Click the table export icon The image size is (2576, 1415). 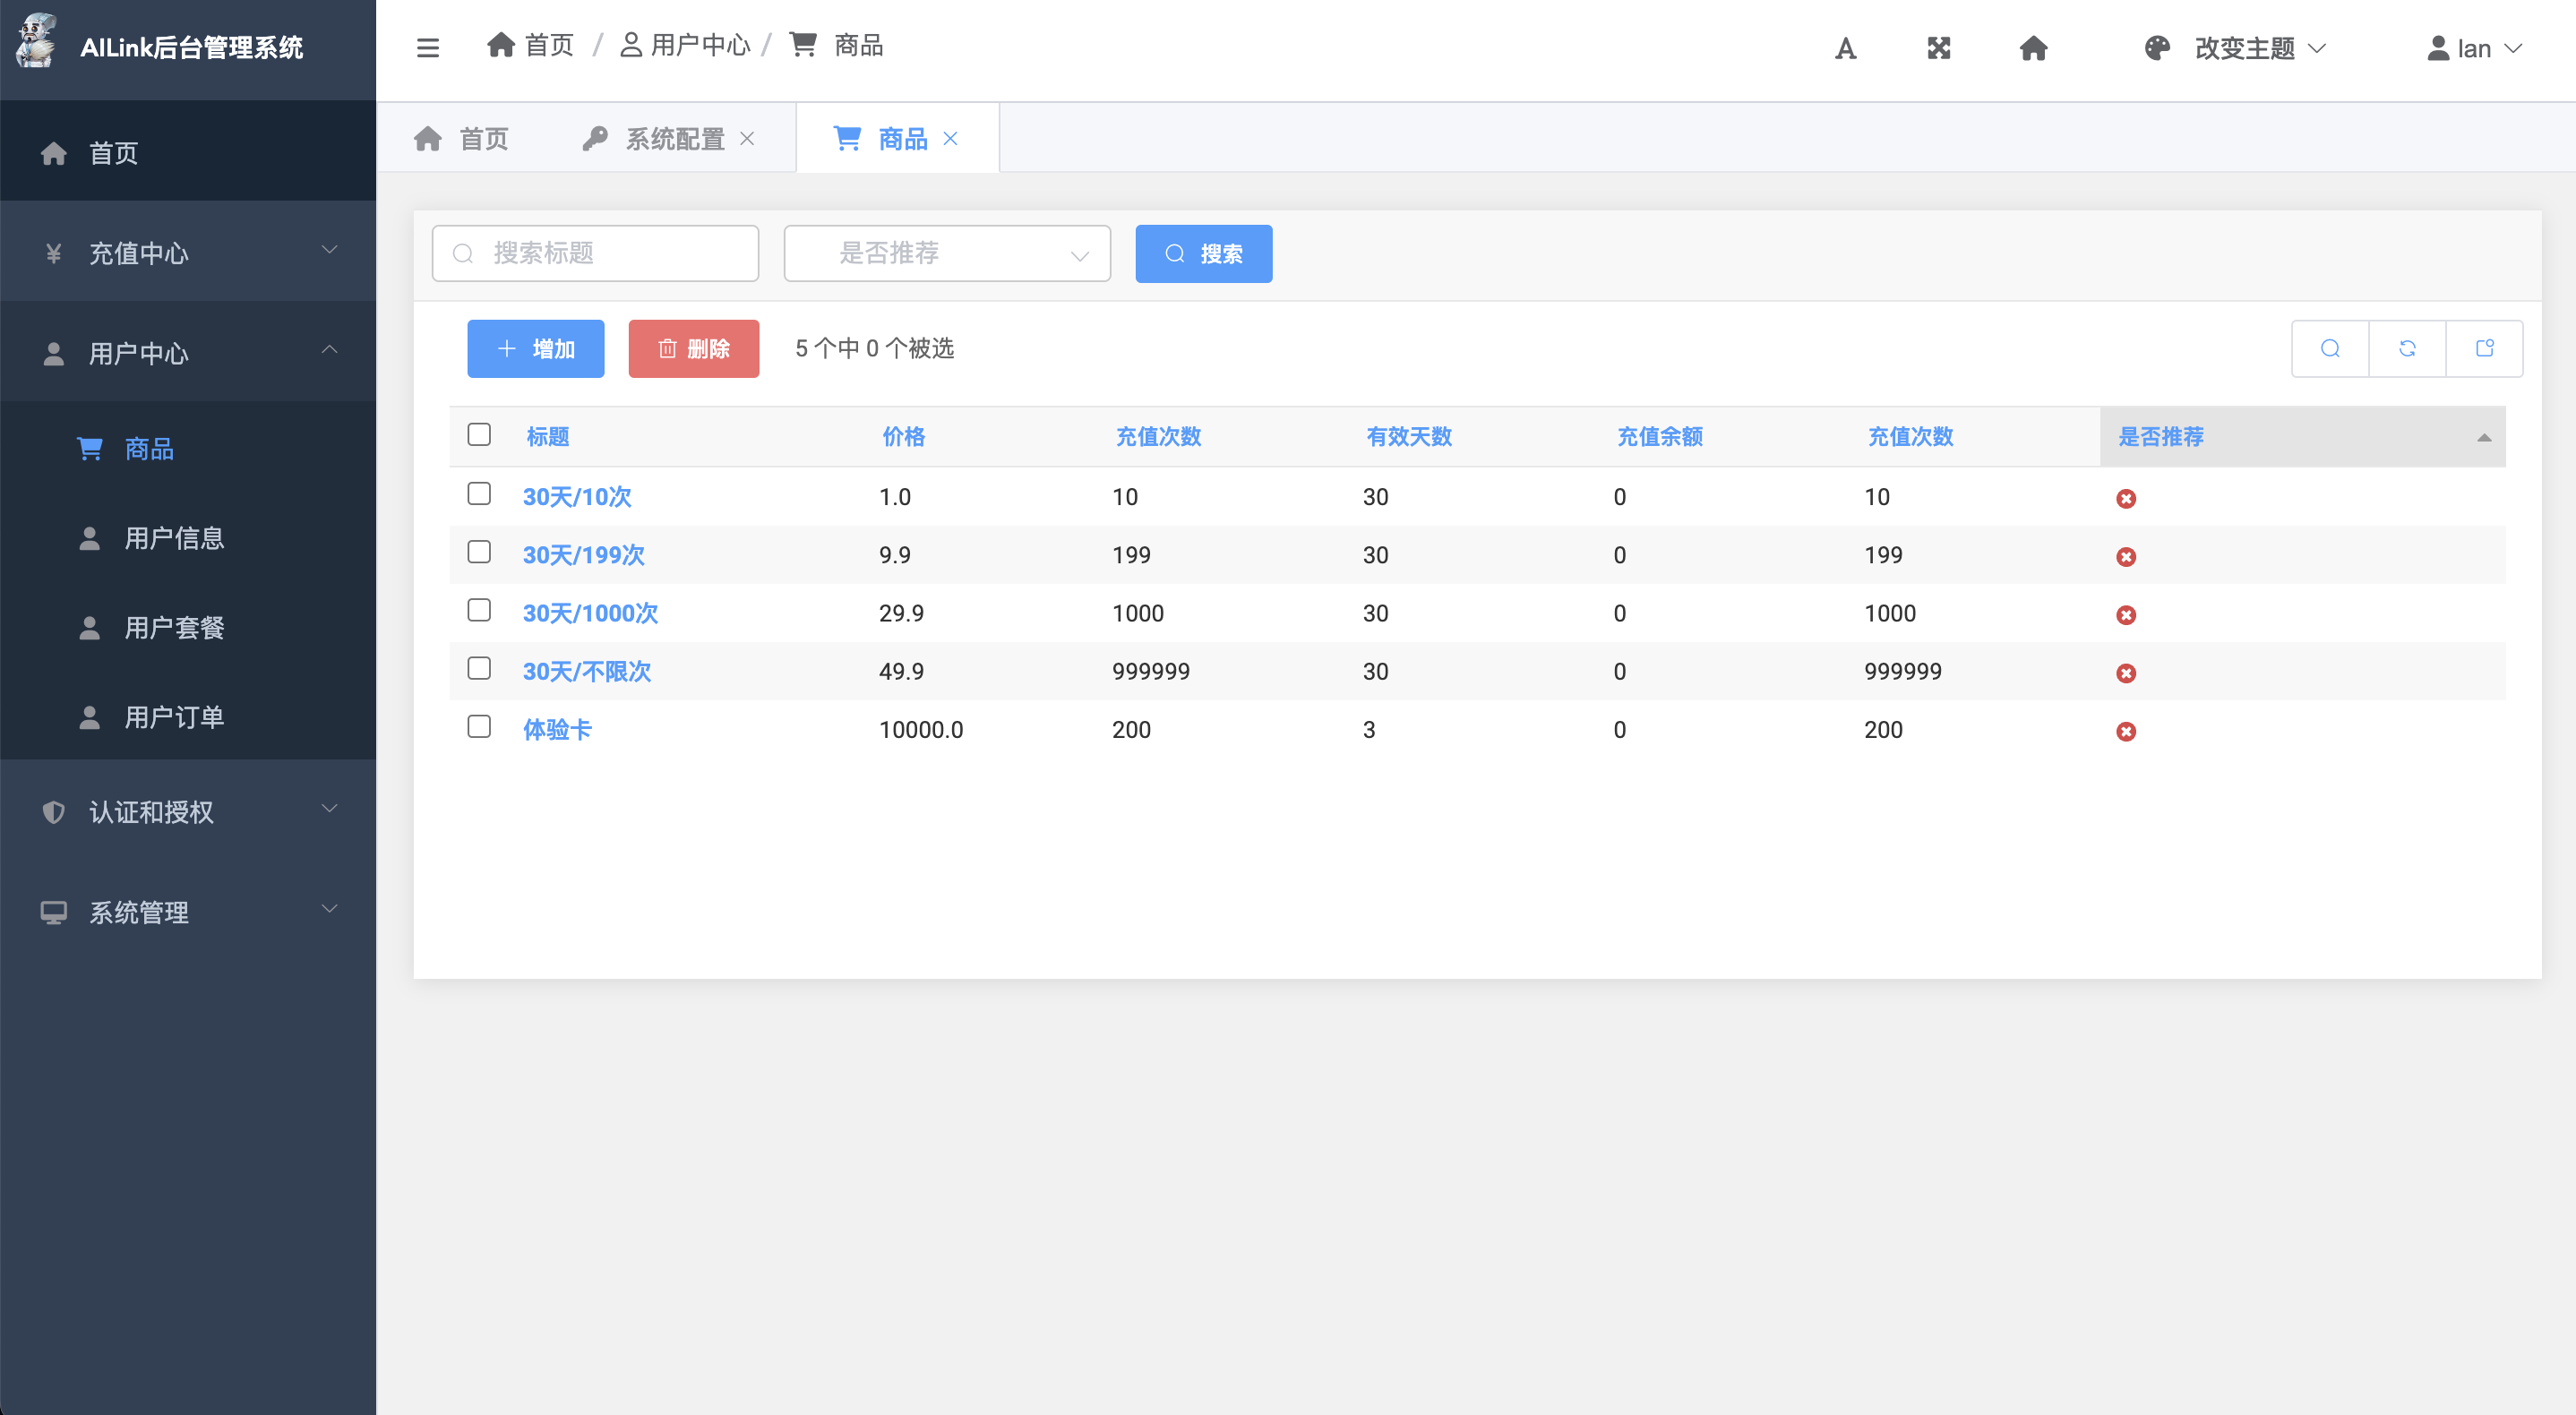[x=2485, y=348]
